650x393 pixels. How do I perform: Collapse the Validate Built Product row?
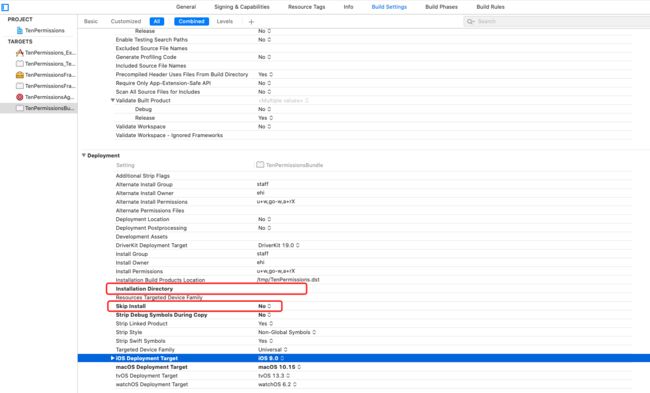pos(112,100)
